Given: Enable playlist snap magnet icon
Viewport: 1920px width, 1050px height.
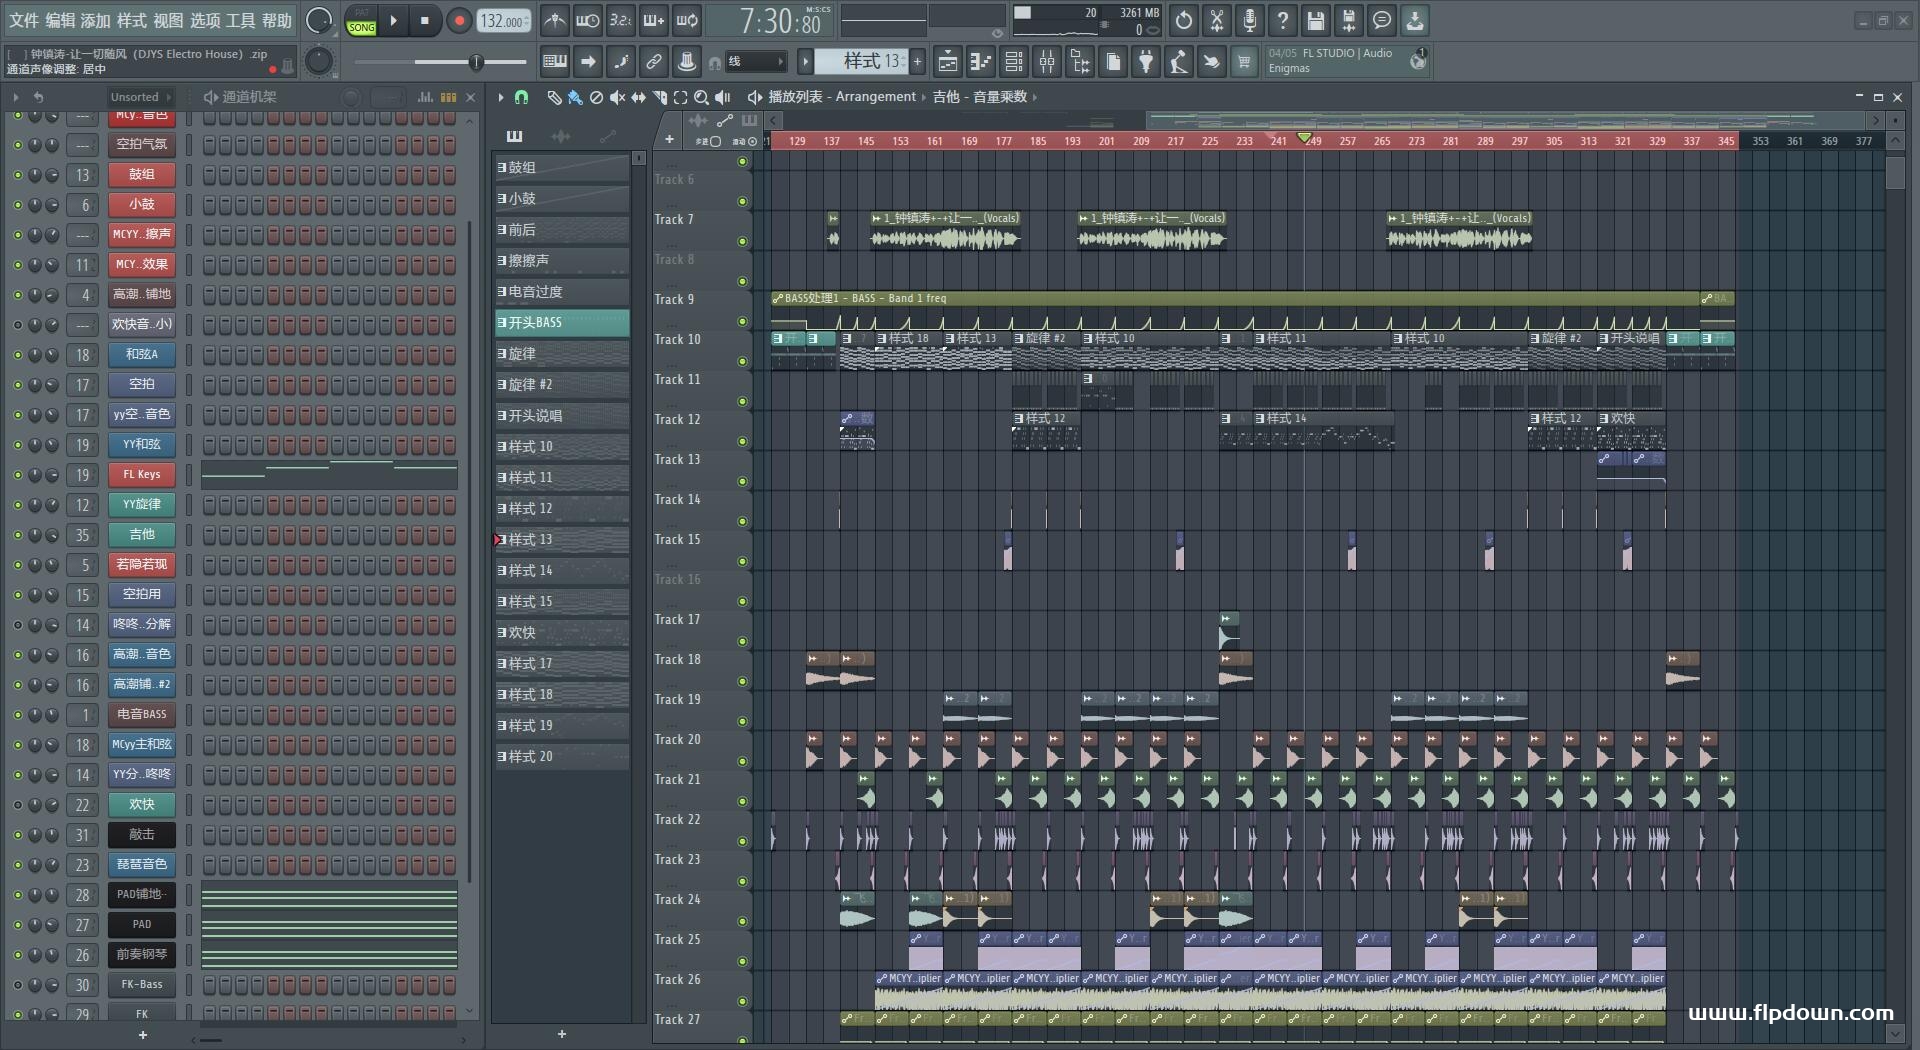Looking at the screenshot, I should (521, 97).
